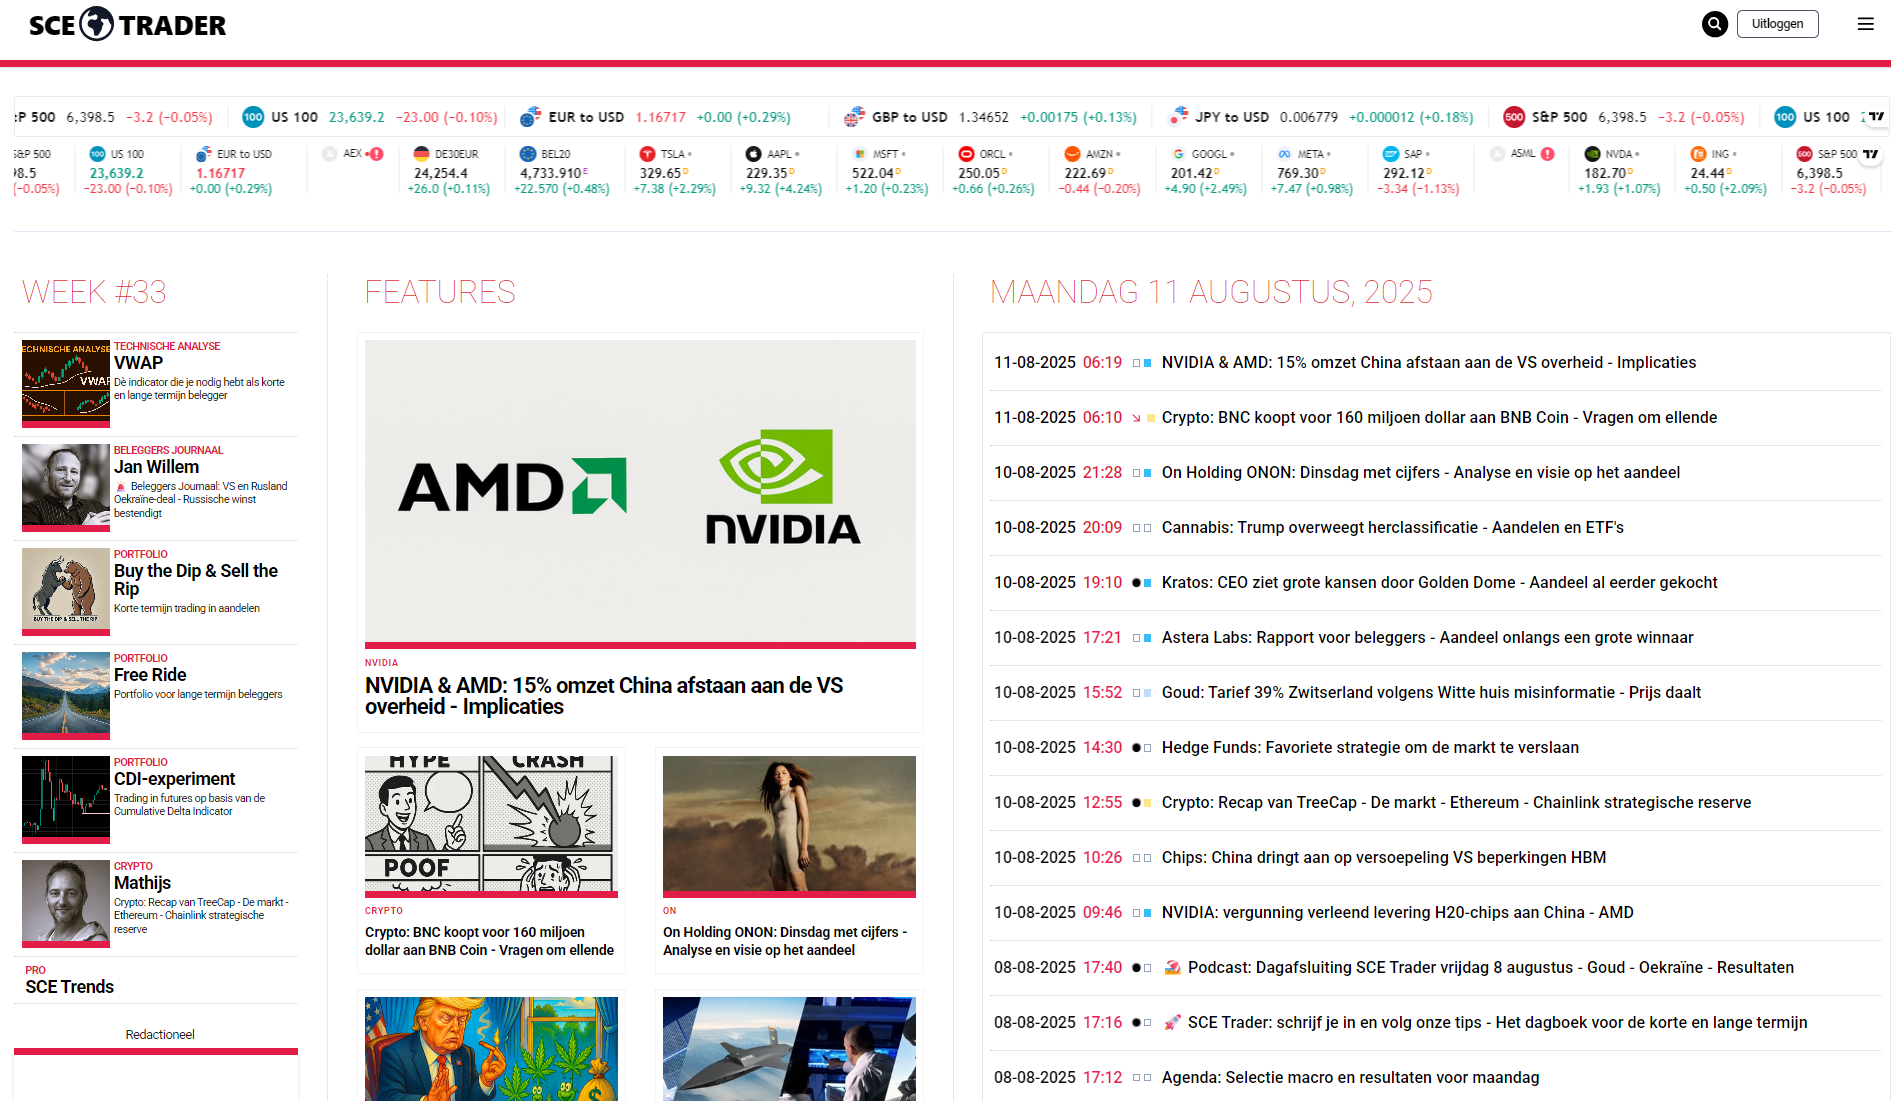Click the JPY to USD quote 0.006779
1891x1101 pixels.
pos(1309,117)
